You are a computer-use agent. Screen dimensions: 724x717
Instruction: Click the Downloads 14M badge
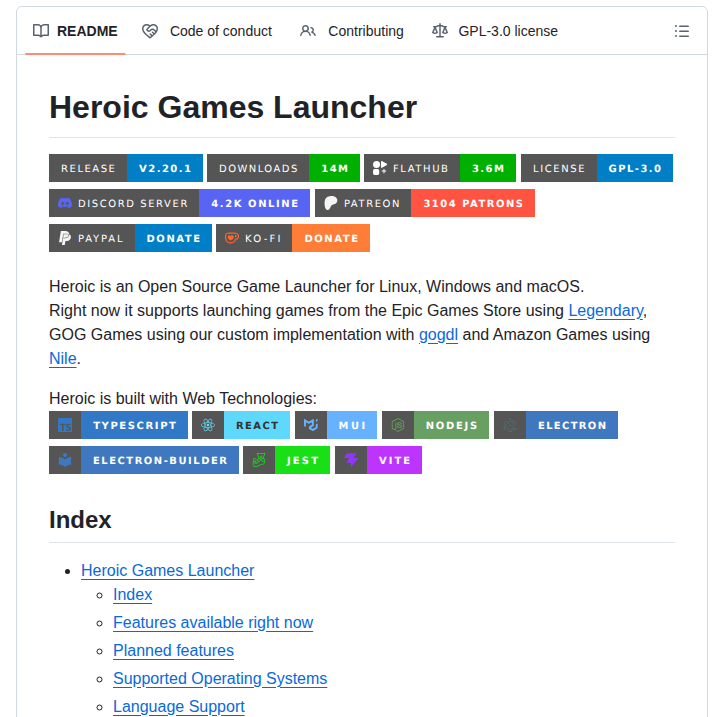[x=284, y=168]
